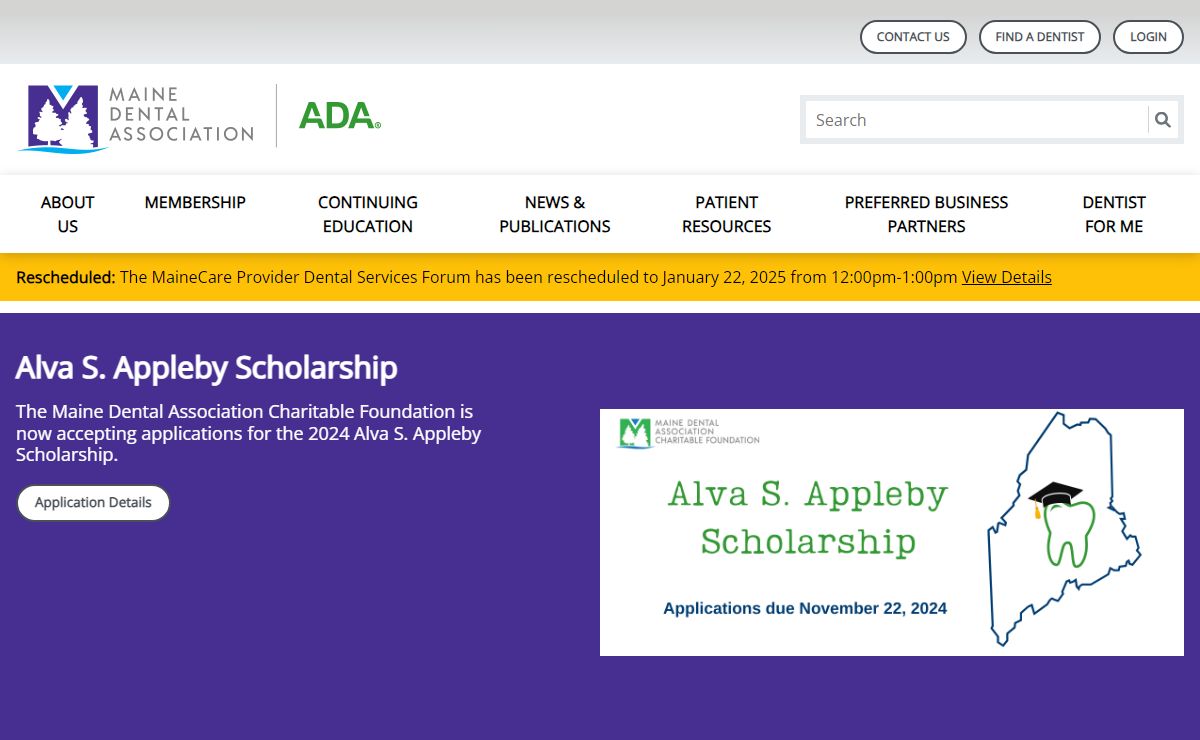
Task: Click the Alva S. Appleby Scholarship heading
Action: [206, 368]
